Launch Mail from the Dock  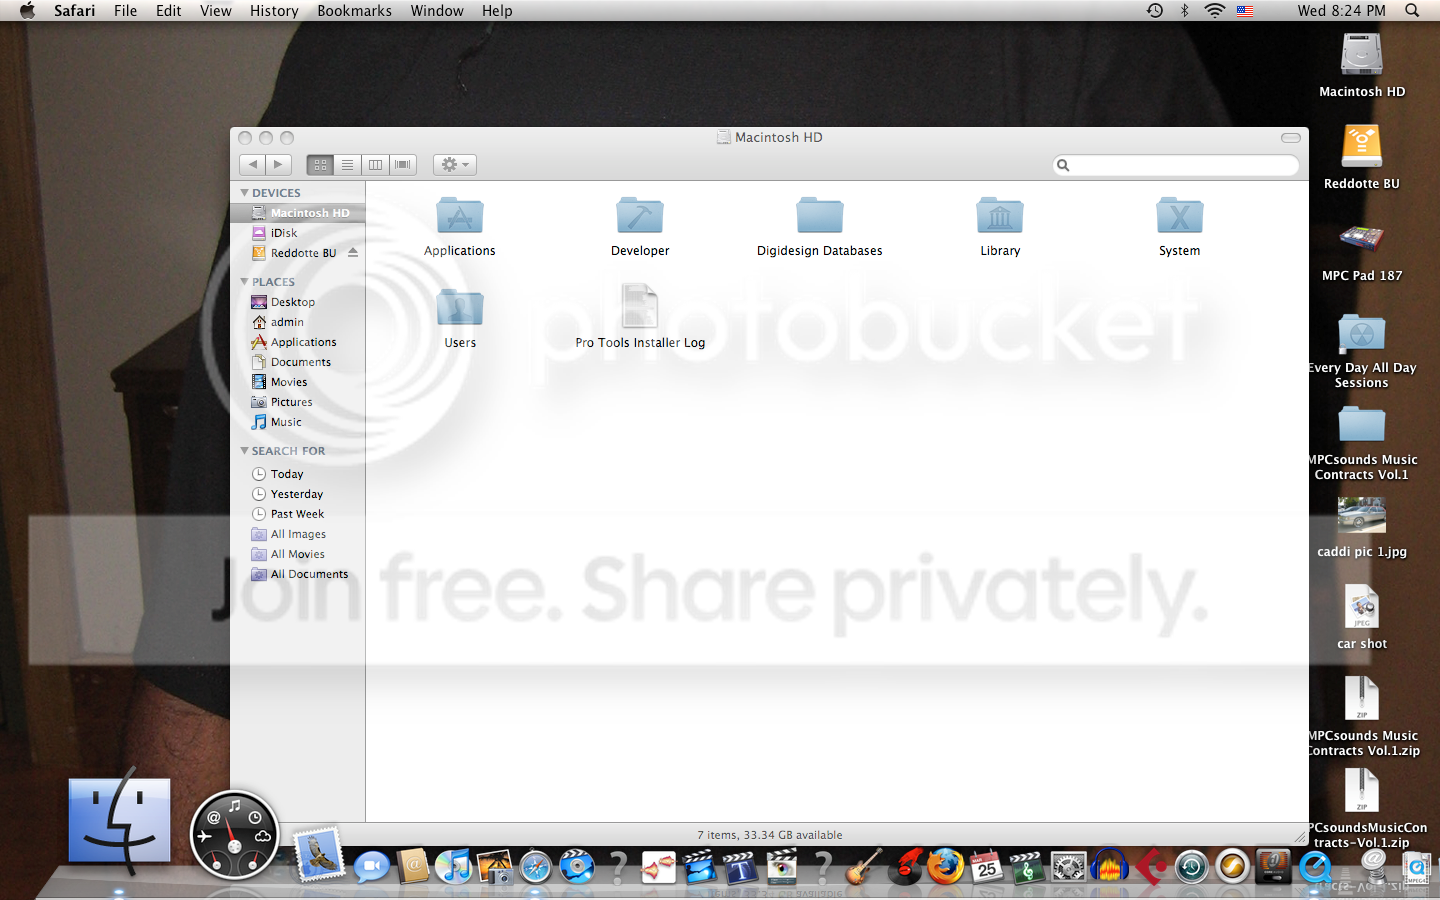point(319,853)
